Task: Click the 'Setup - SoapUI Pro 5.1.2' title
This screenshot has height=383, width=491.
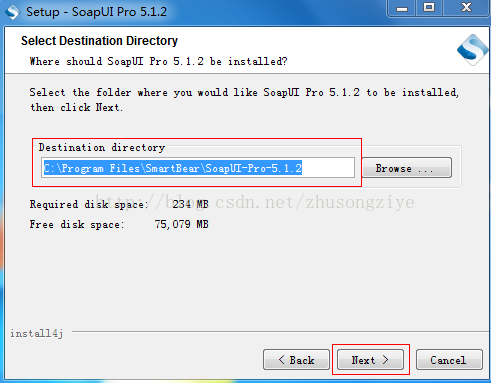Action: click(x=96, y=12)
